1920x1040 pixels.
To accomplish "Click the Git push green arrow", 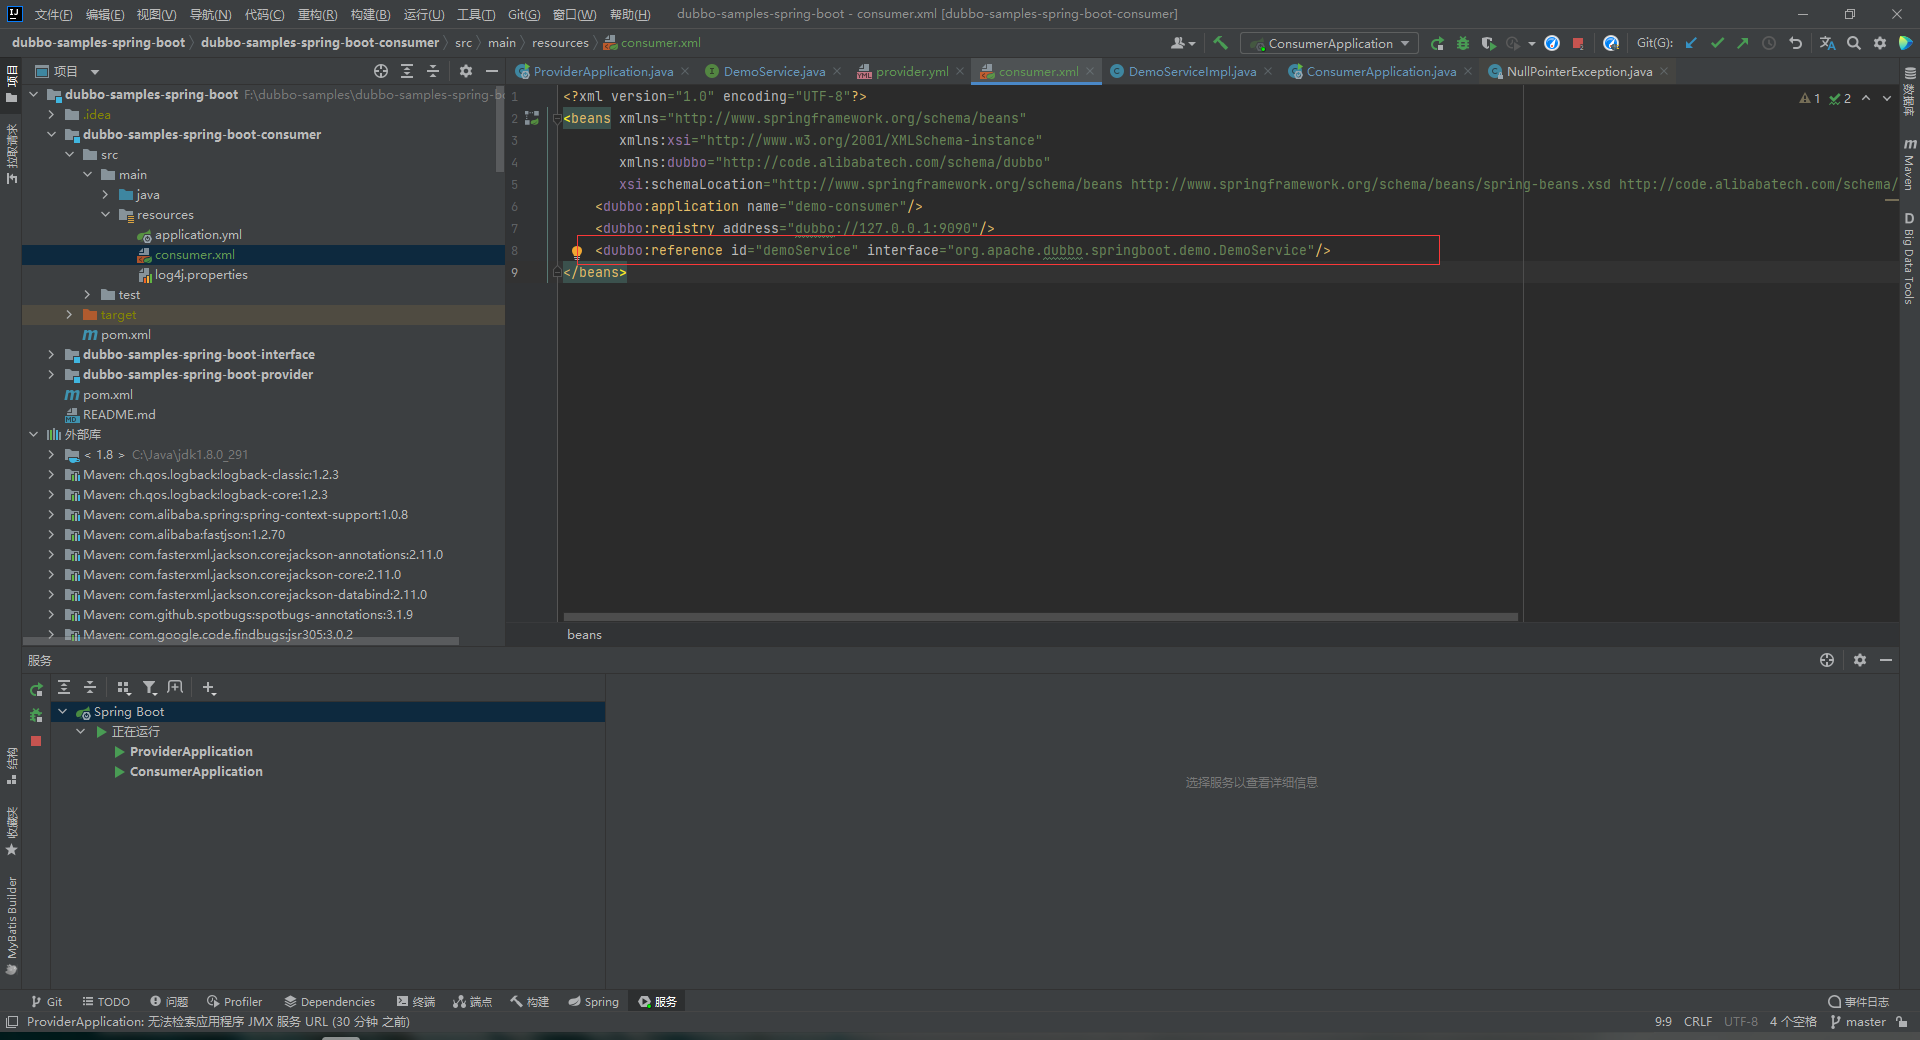I will 1743,43.
